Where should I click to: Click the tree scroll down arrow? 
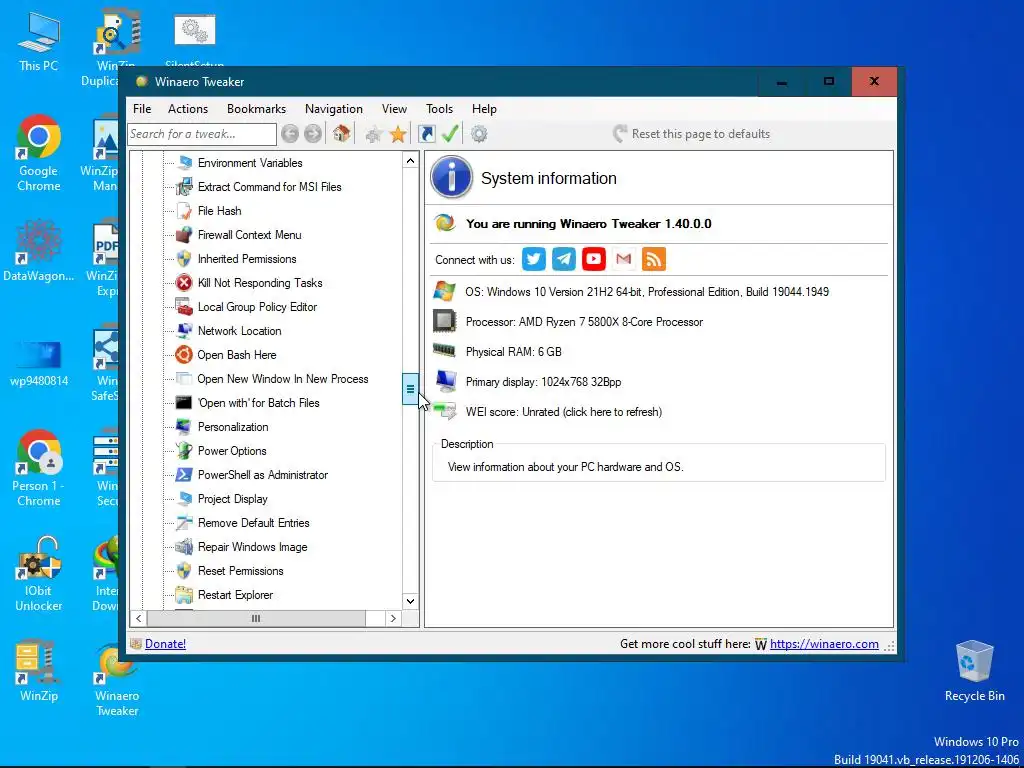410,601
